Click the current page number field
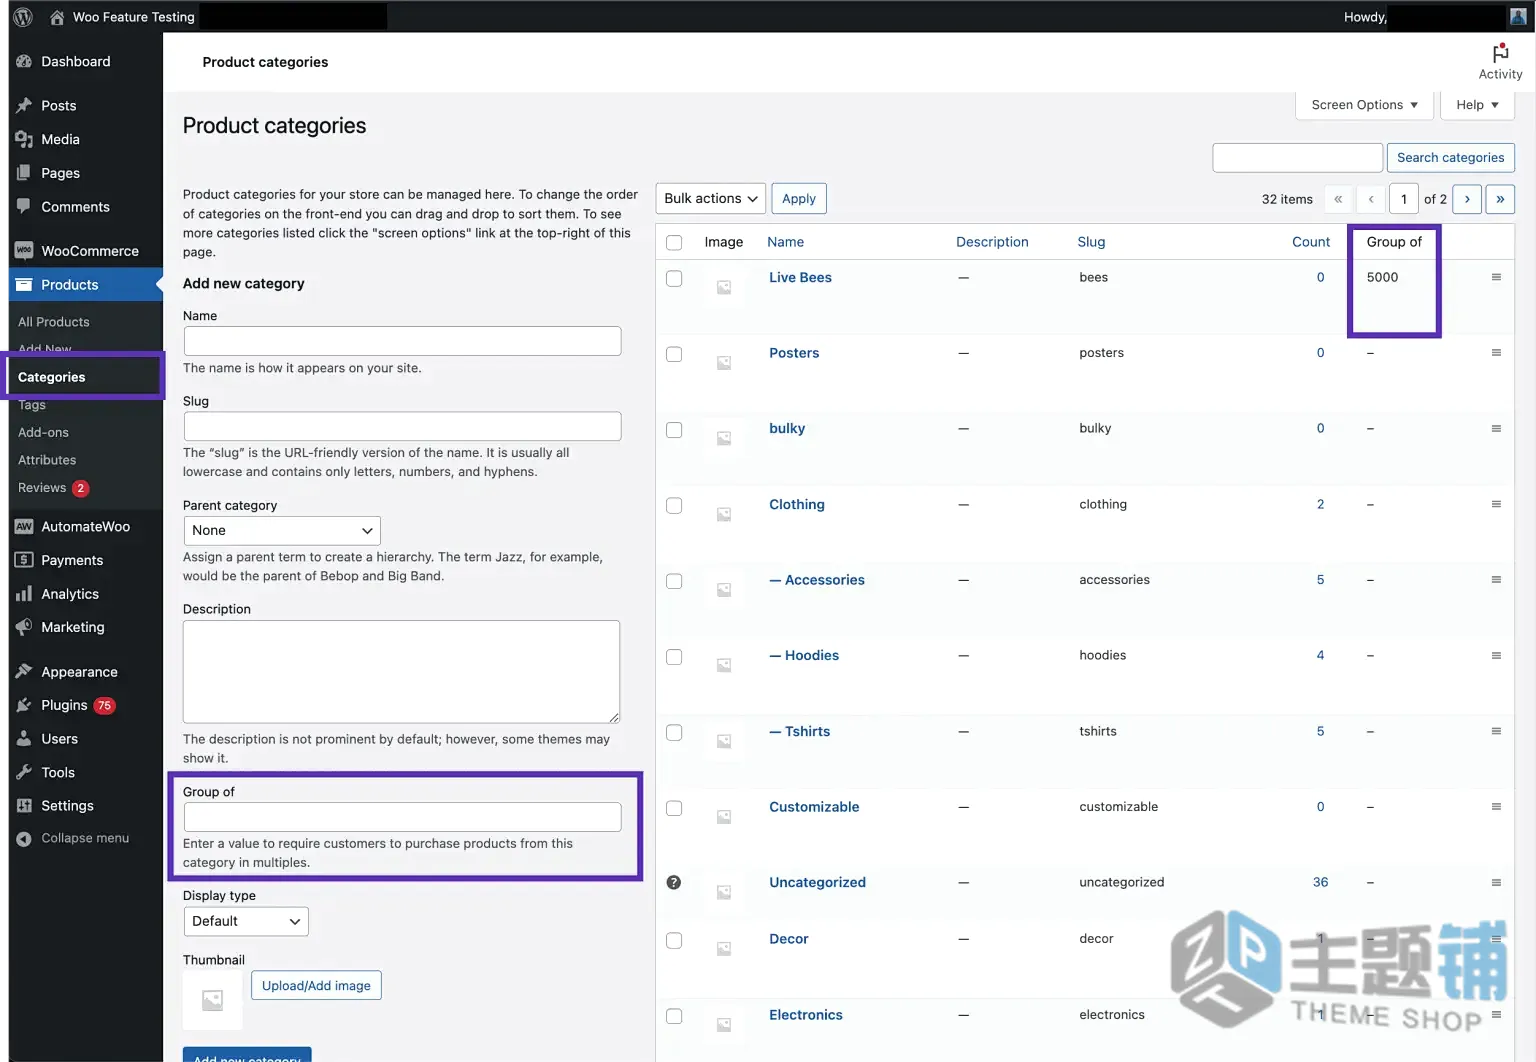Screen dimensions: 1536x1062 (x=1403, y=199)
